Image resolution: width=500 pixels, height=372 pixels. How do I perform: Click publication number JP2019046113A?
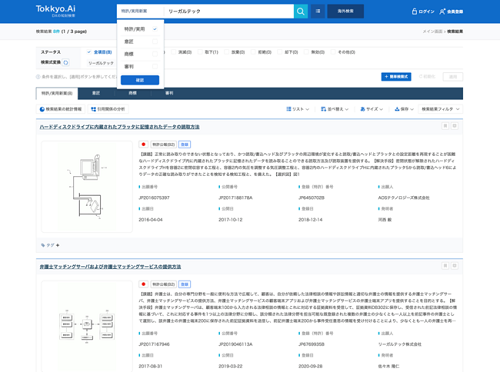tap(236, 344)
